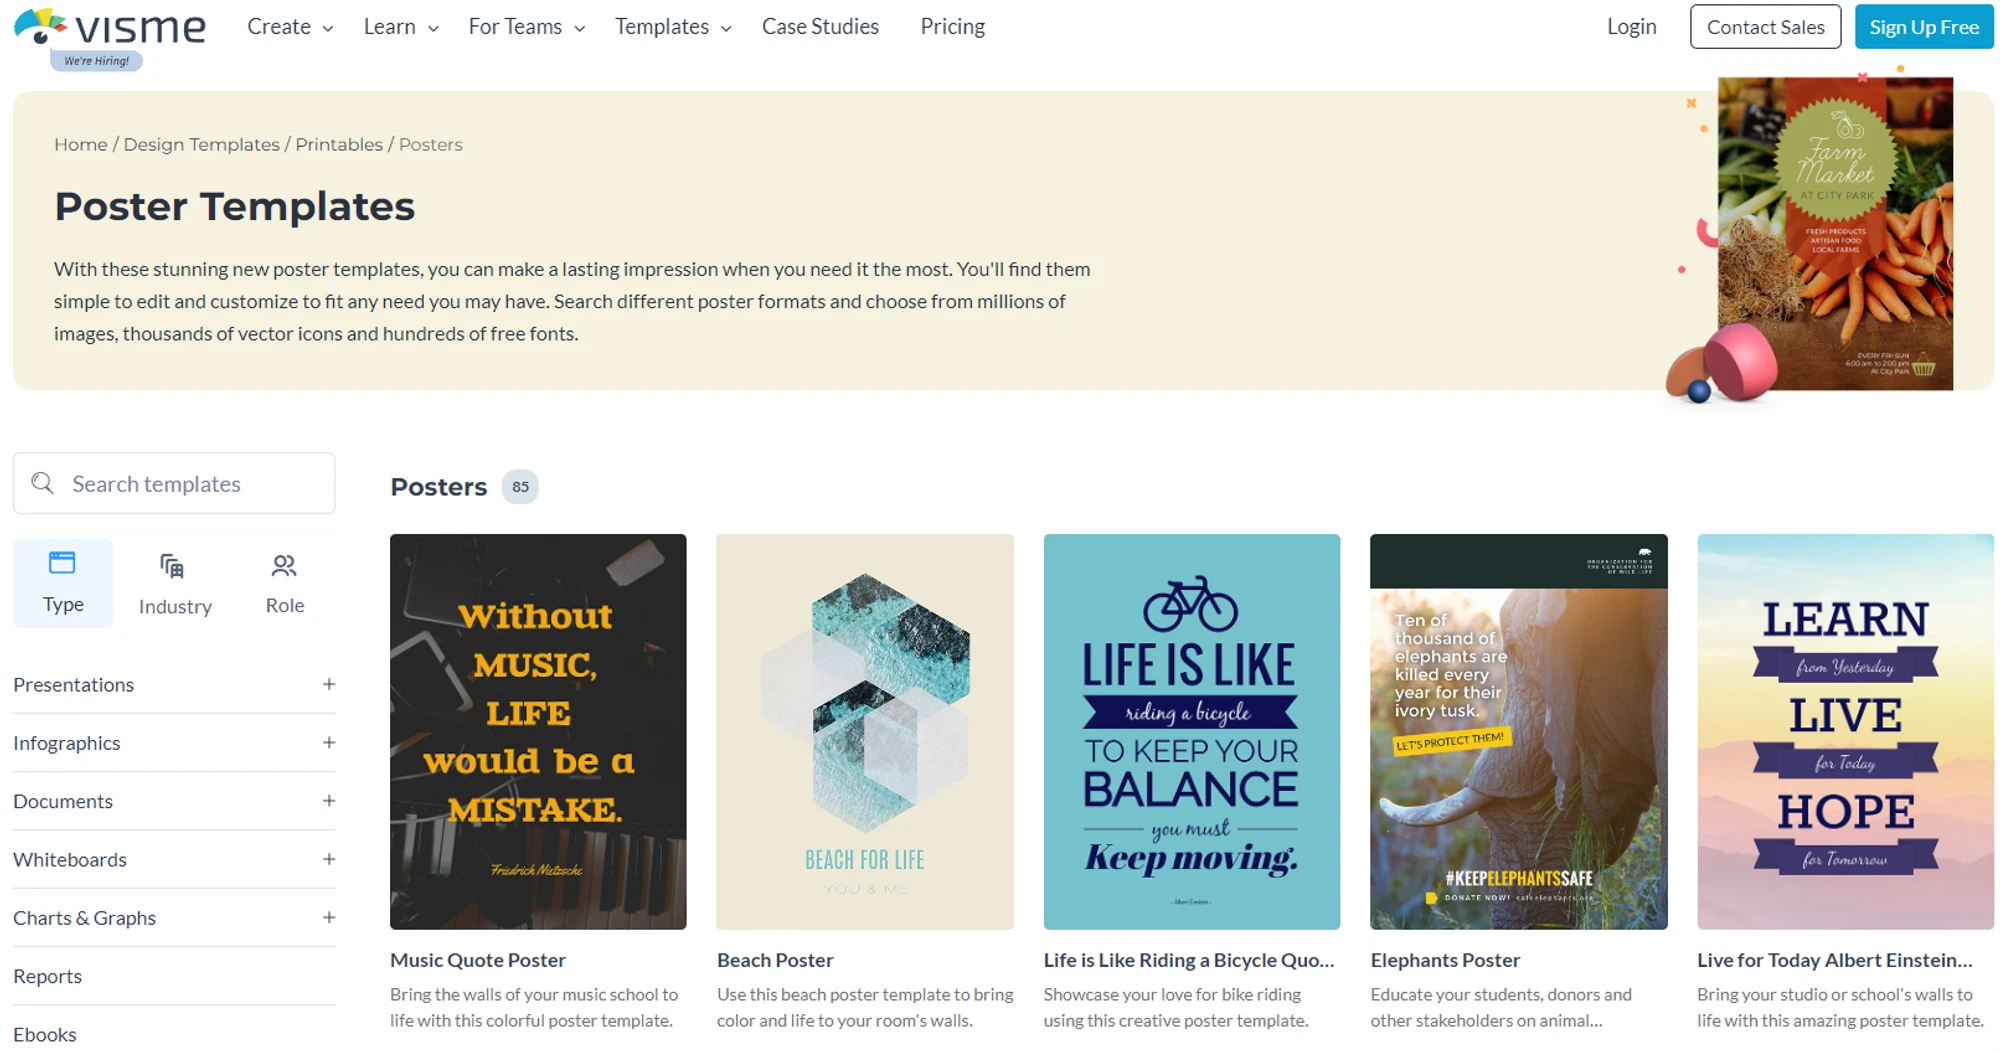Screen dimensions: 2000x1051
Task: Open the Music Quote Poster thumbnail
Action: (x=538, y=732)
